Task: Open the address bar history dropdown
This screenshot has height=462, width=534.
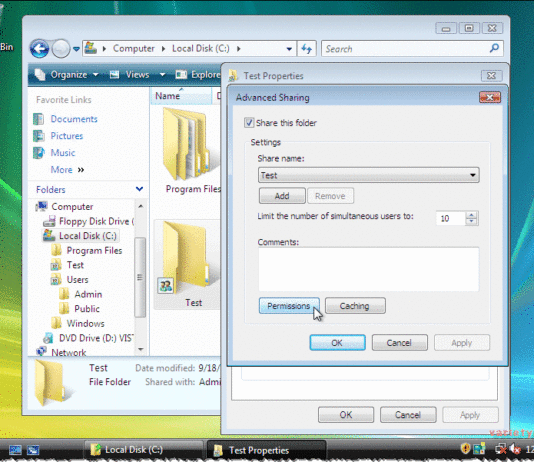Action: [x=289, y=49]
